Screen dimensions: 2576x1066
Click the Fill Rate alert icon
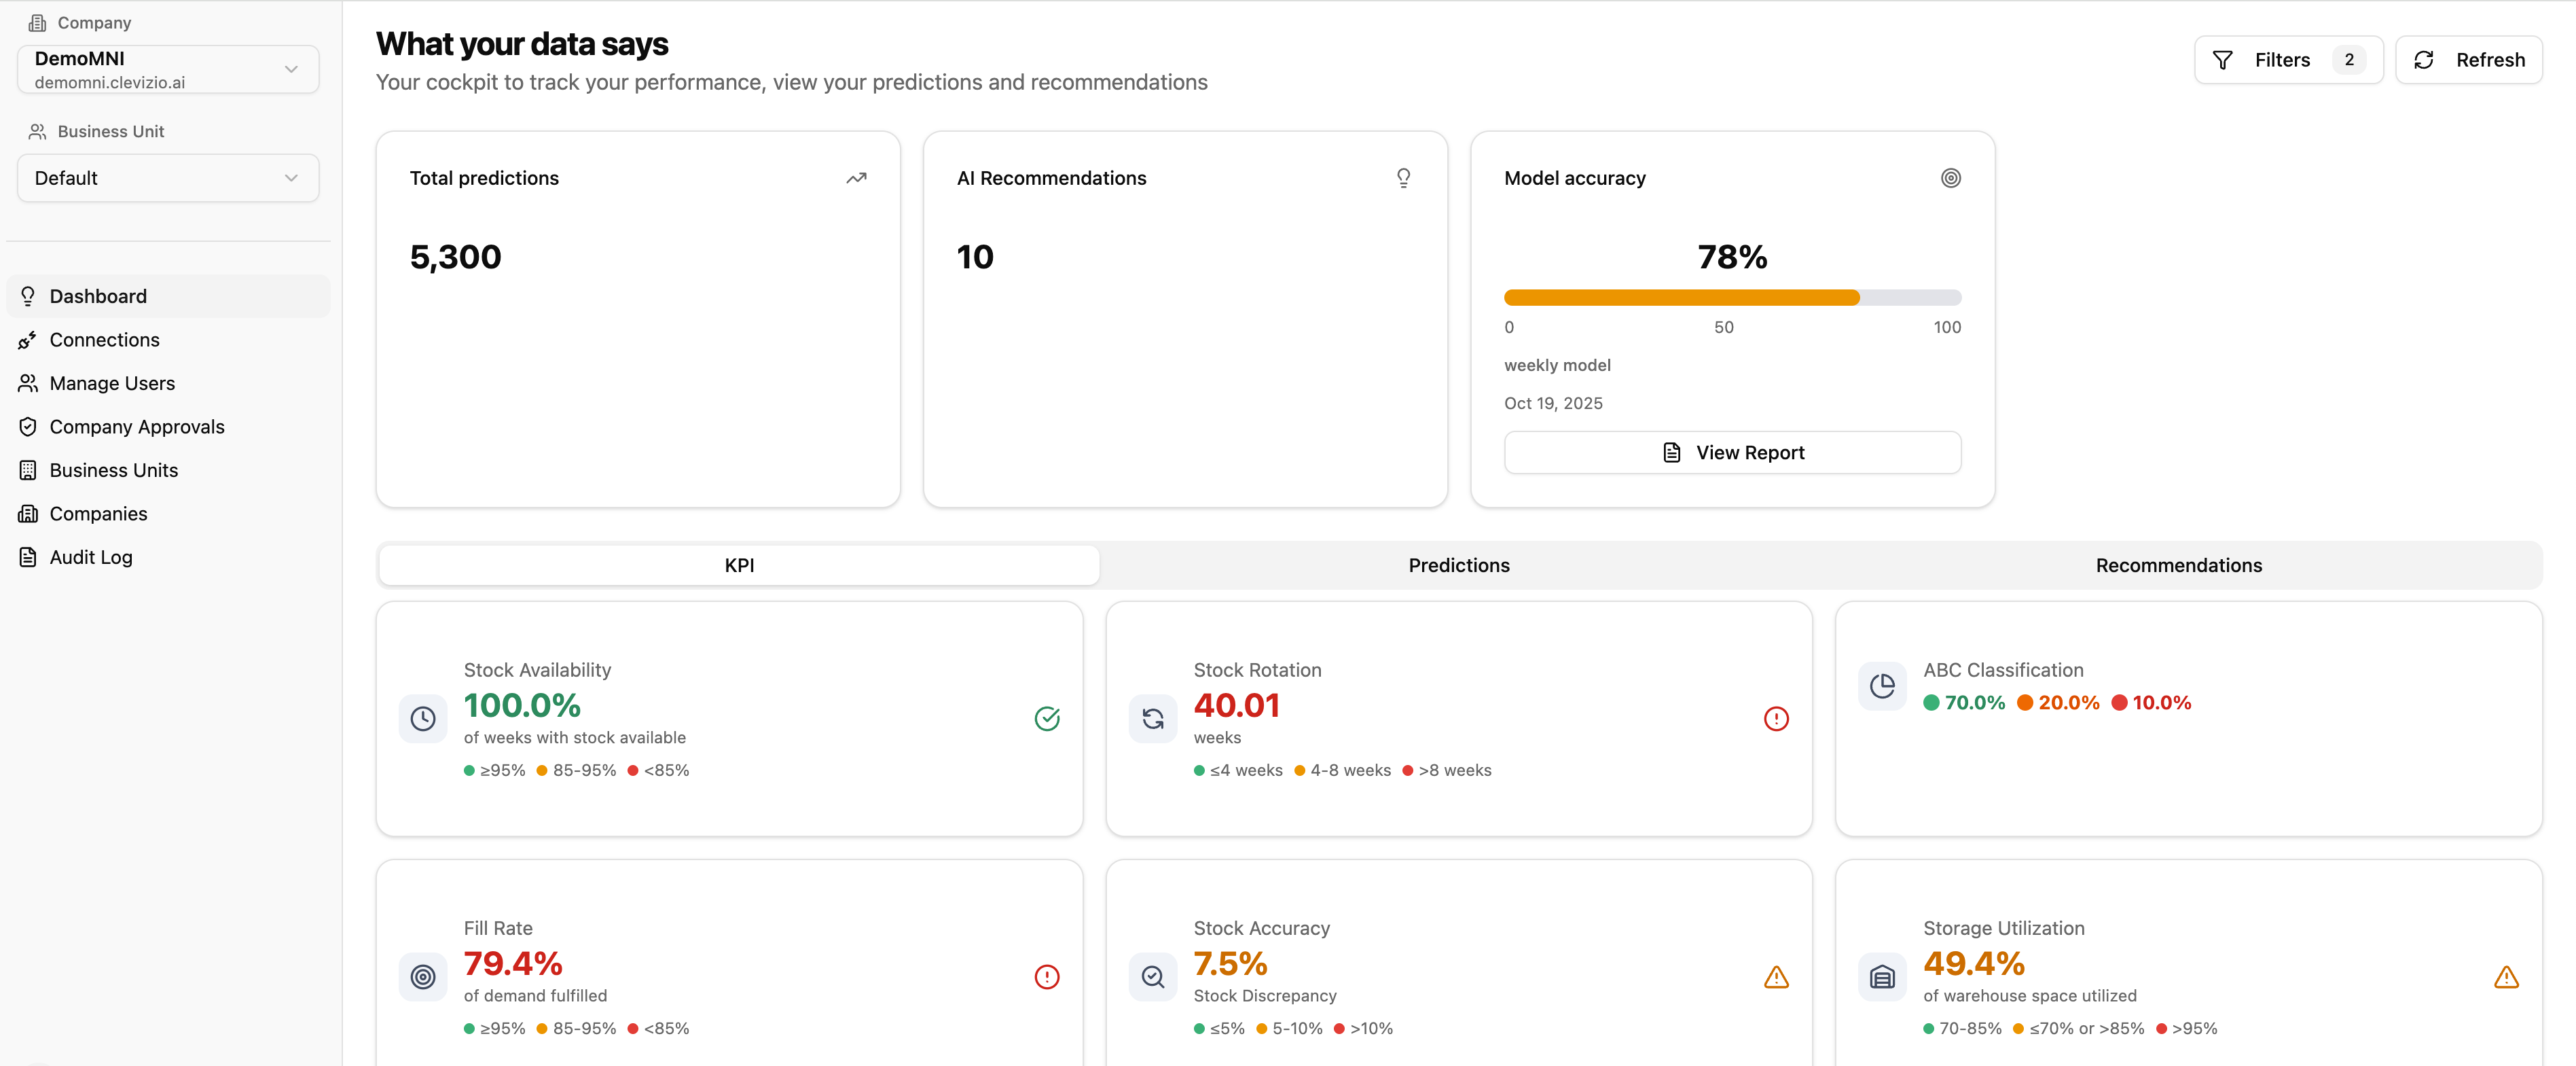click(x=1046, y=977)
